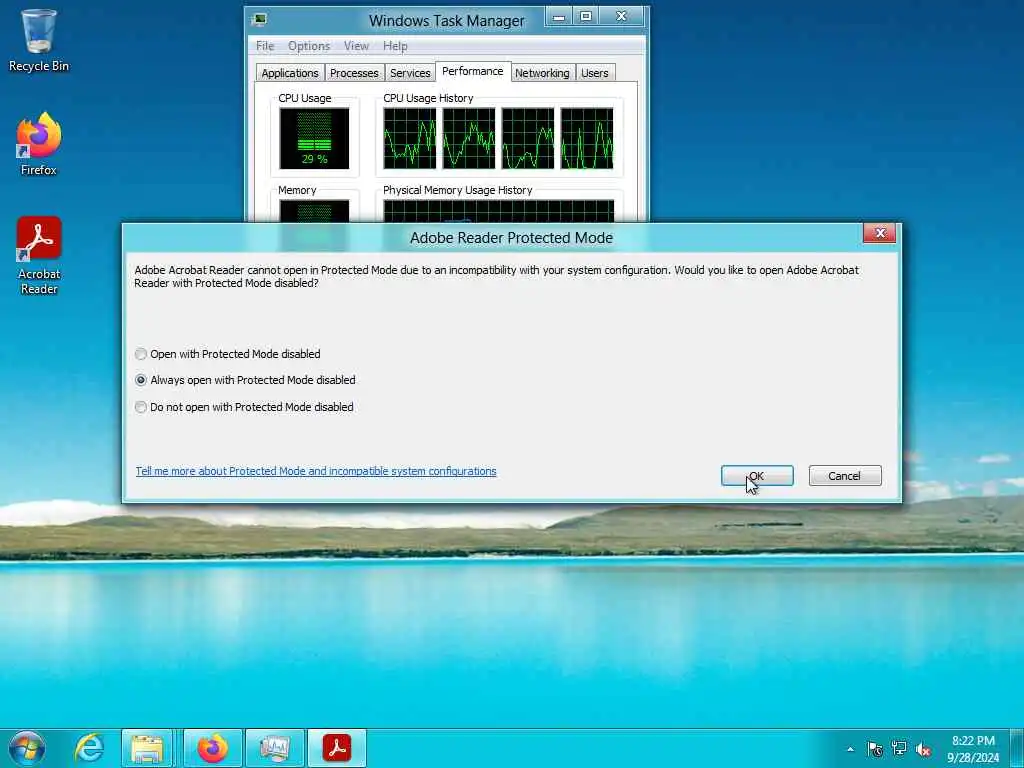Viewport: 1024px width, 768px height.
Task: Switch to the Processes tab
Action: point(354,72)
